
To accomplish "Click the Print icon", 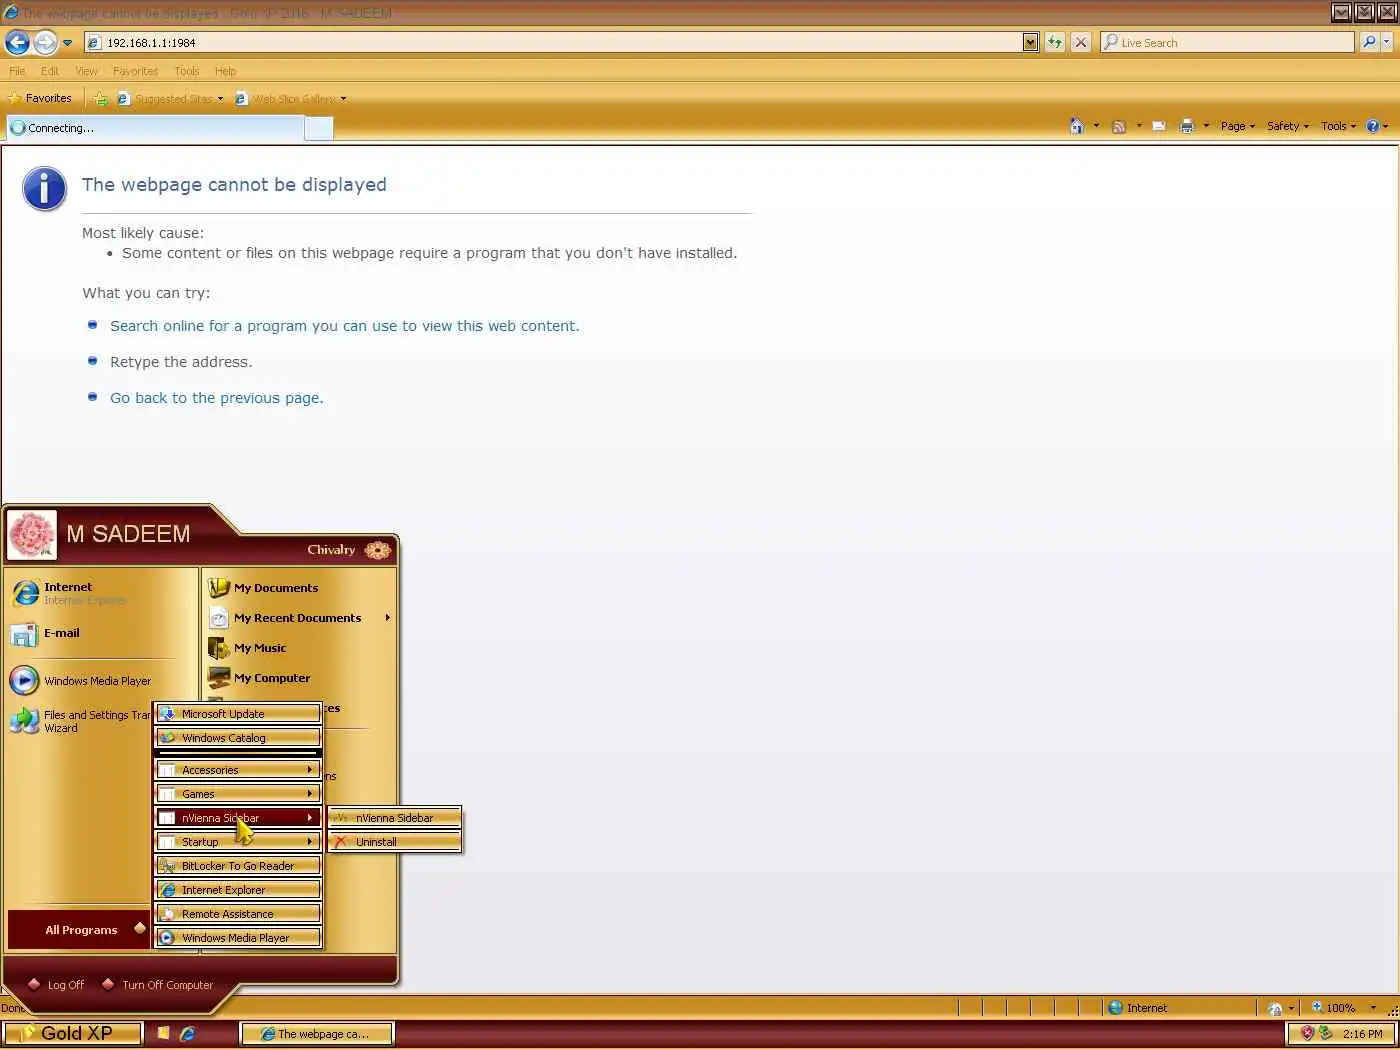I will (x=1187, y=126).
